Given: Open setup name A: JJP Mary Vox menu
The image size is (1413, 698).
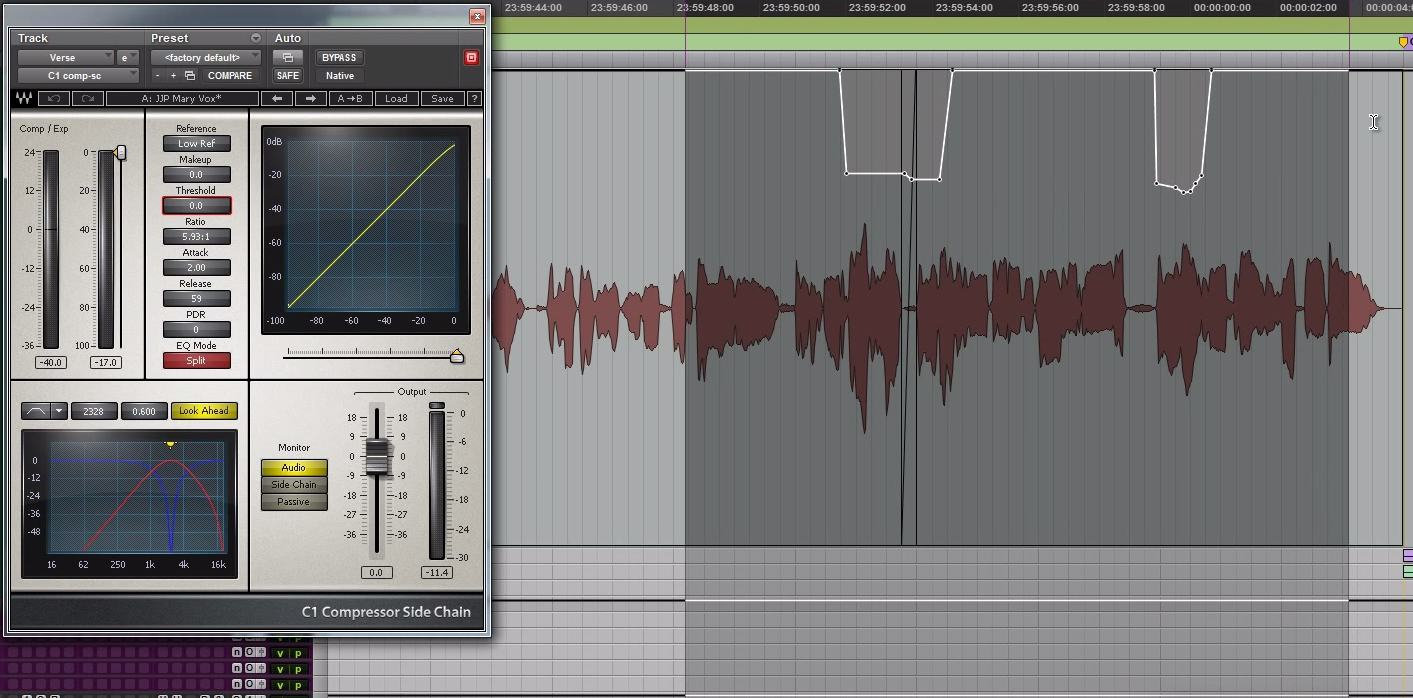Looking at the screenshot, I should click(182, 99).
